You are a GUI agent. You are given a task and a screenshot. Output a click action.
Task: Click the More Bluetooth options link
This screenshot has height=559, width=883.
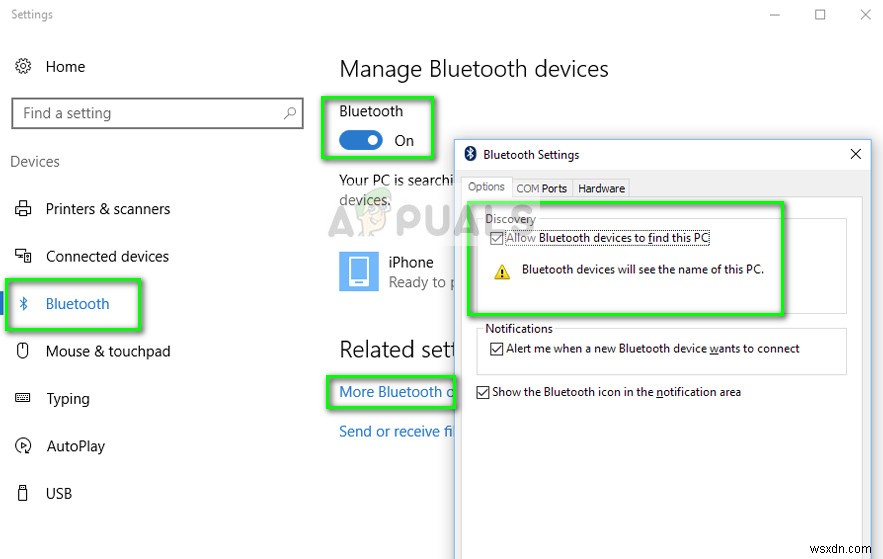396,392
